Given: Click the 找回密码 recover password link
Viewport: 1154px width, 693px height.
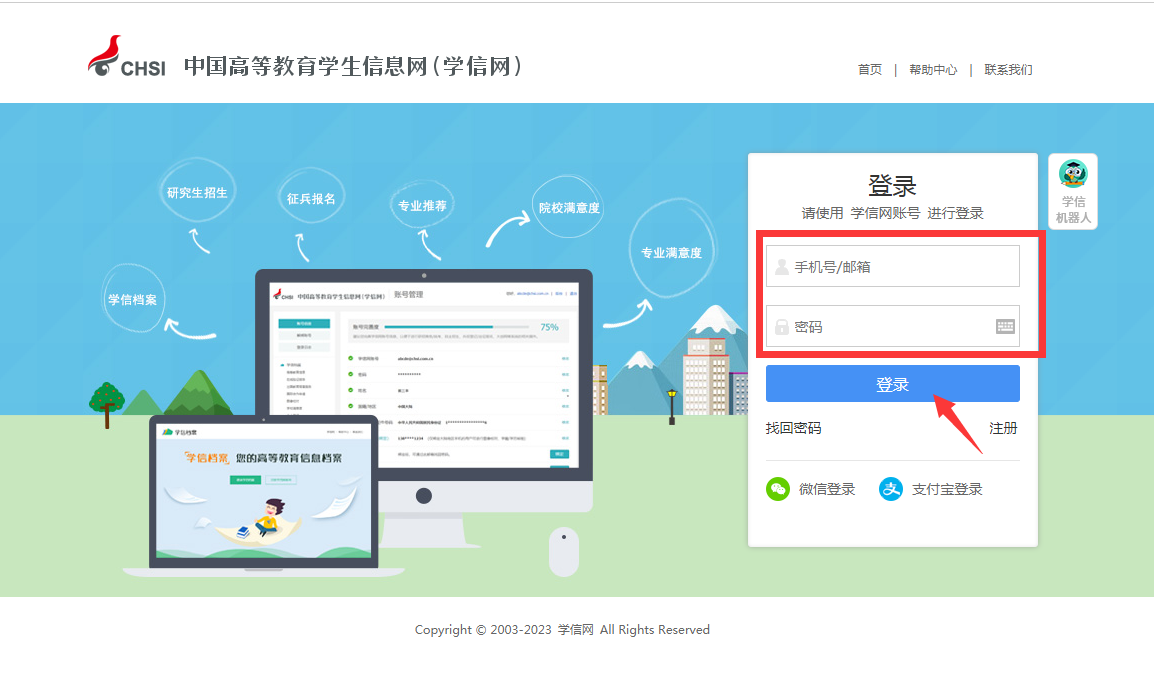Looking at the screenshot, I should (x=793, y=428).
